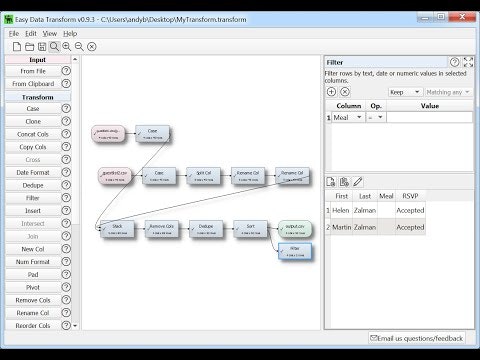Screen dimensions: 480x360
Task: Click the Meal column header in table
Action: click(386, 196)
